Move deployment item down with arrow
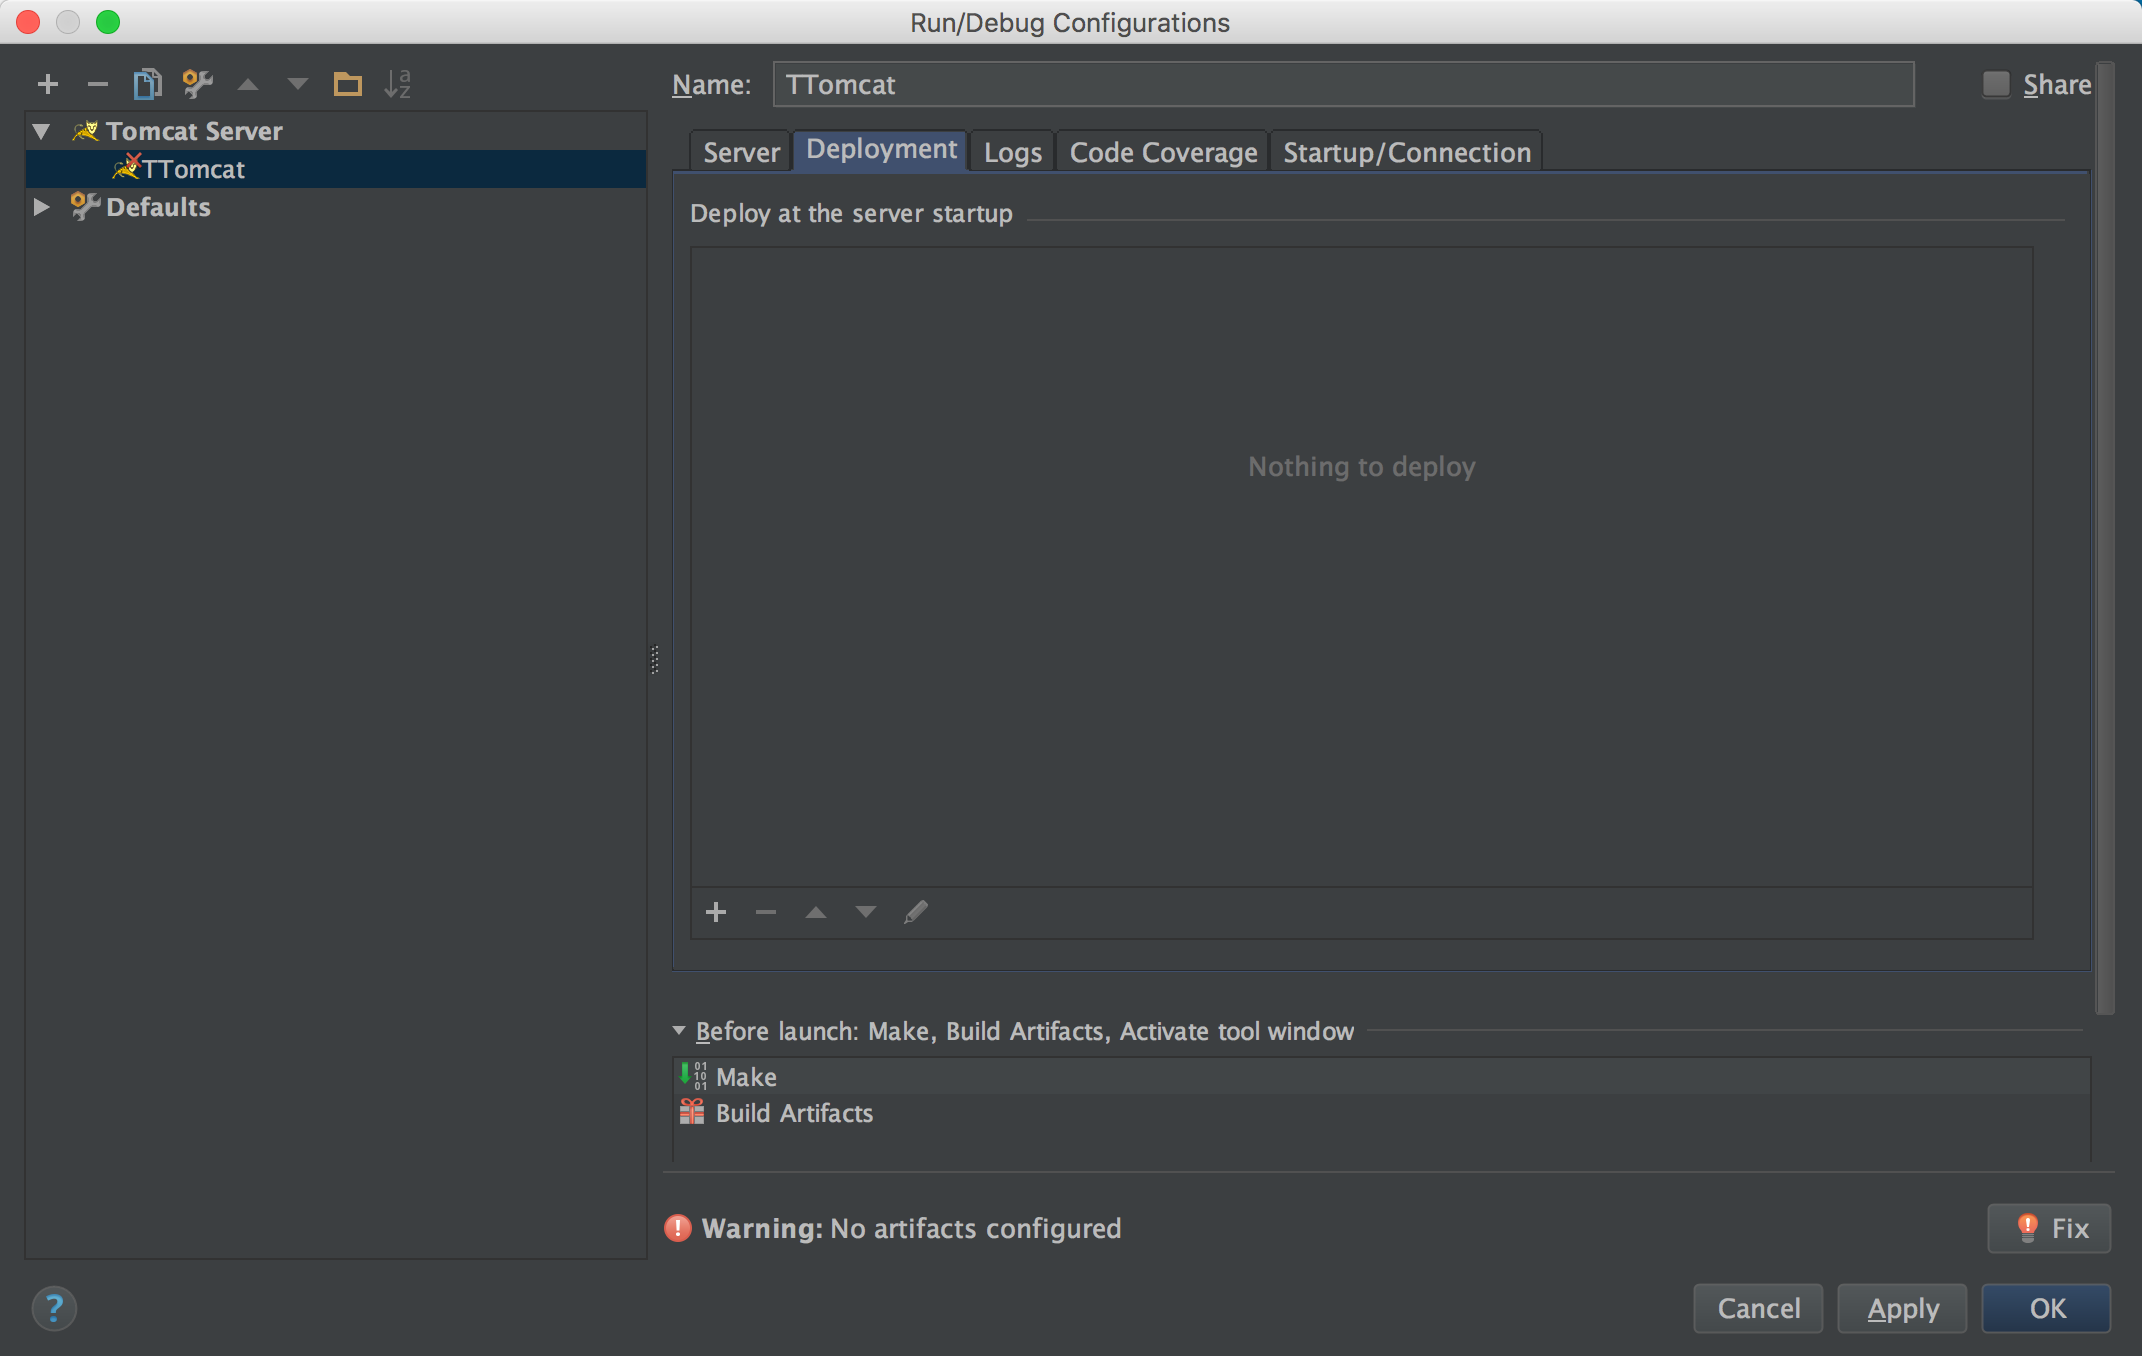Image resolution: width=2142 pixels, height=1356 pixels. tap(865, 912)
